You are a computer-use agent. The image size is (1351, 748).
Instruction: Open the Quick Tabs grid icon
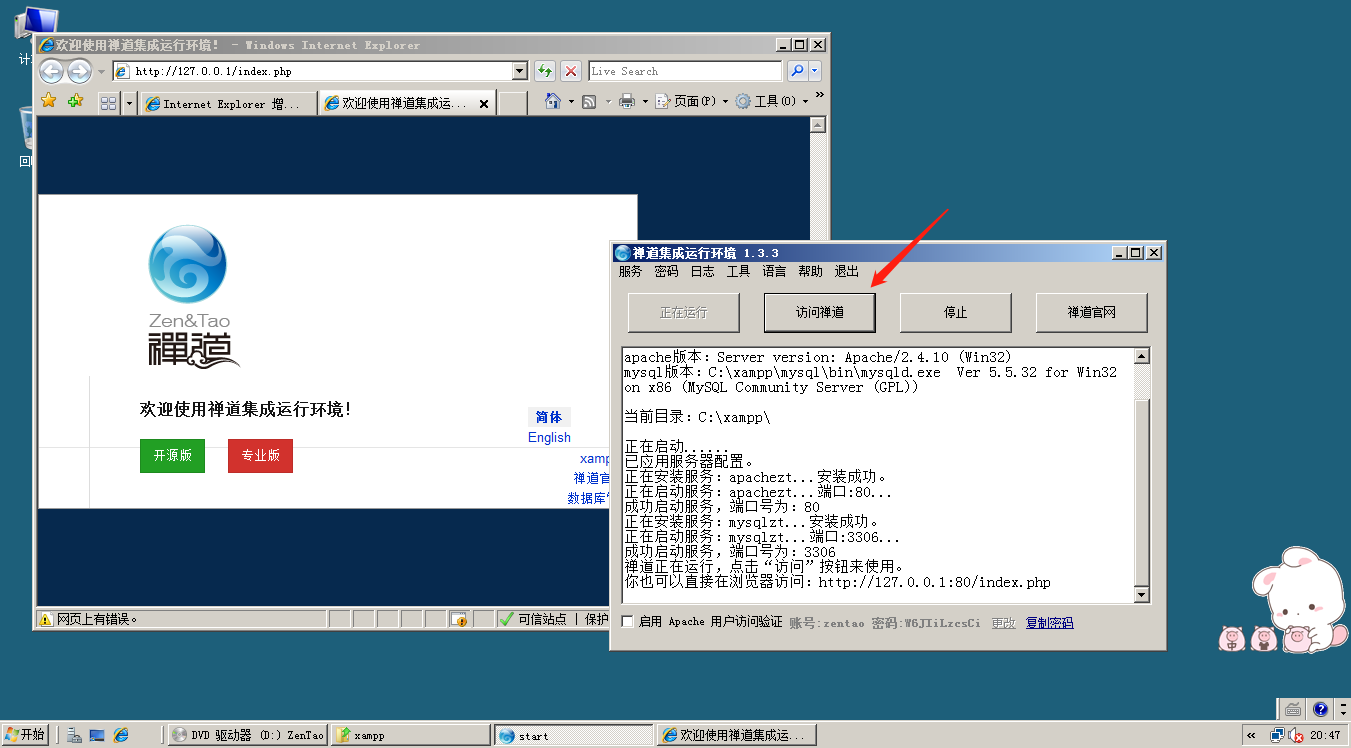pyautogui.click(x=109, y=103)
